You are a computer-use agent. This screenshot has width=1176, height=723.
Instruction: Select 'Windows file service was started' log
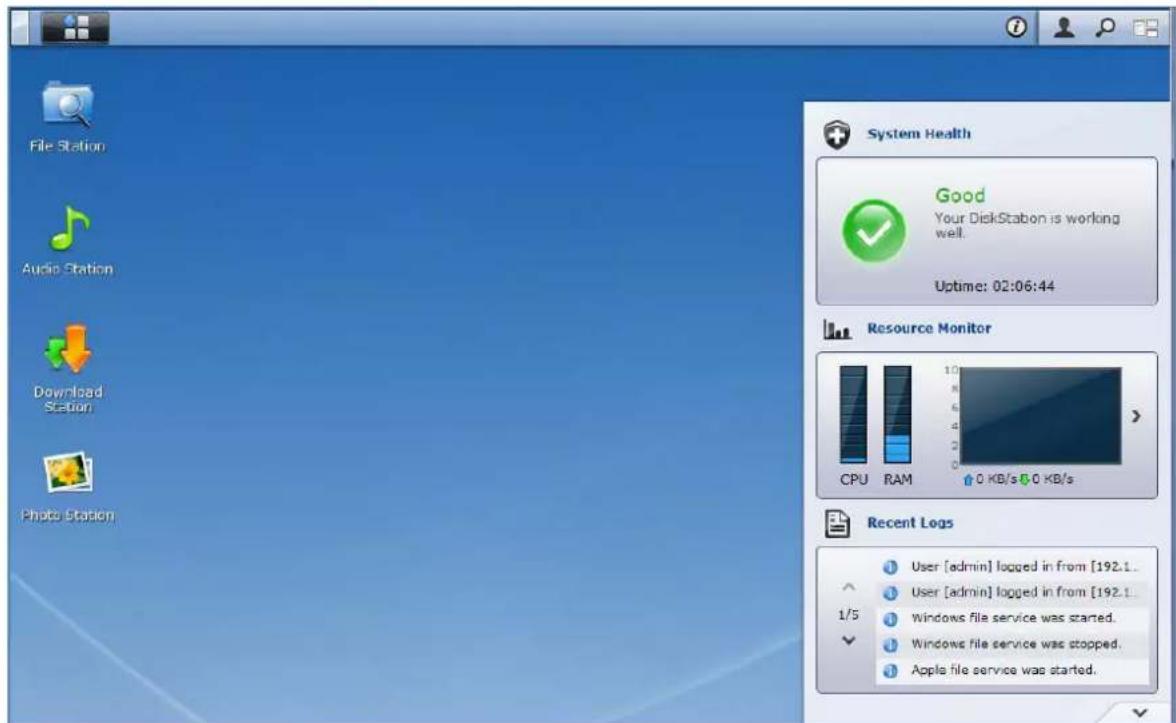tap(1012, 618)
